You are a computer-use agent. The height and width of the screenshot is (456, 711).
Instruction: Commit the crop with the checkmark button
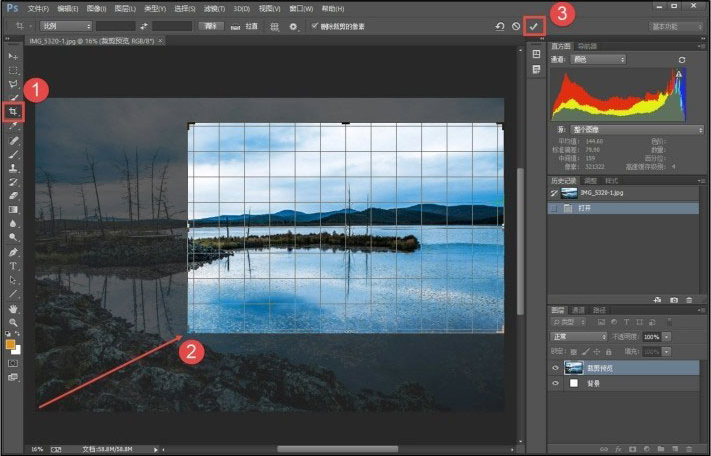533,26
